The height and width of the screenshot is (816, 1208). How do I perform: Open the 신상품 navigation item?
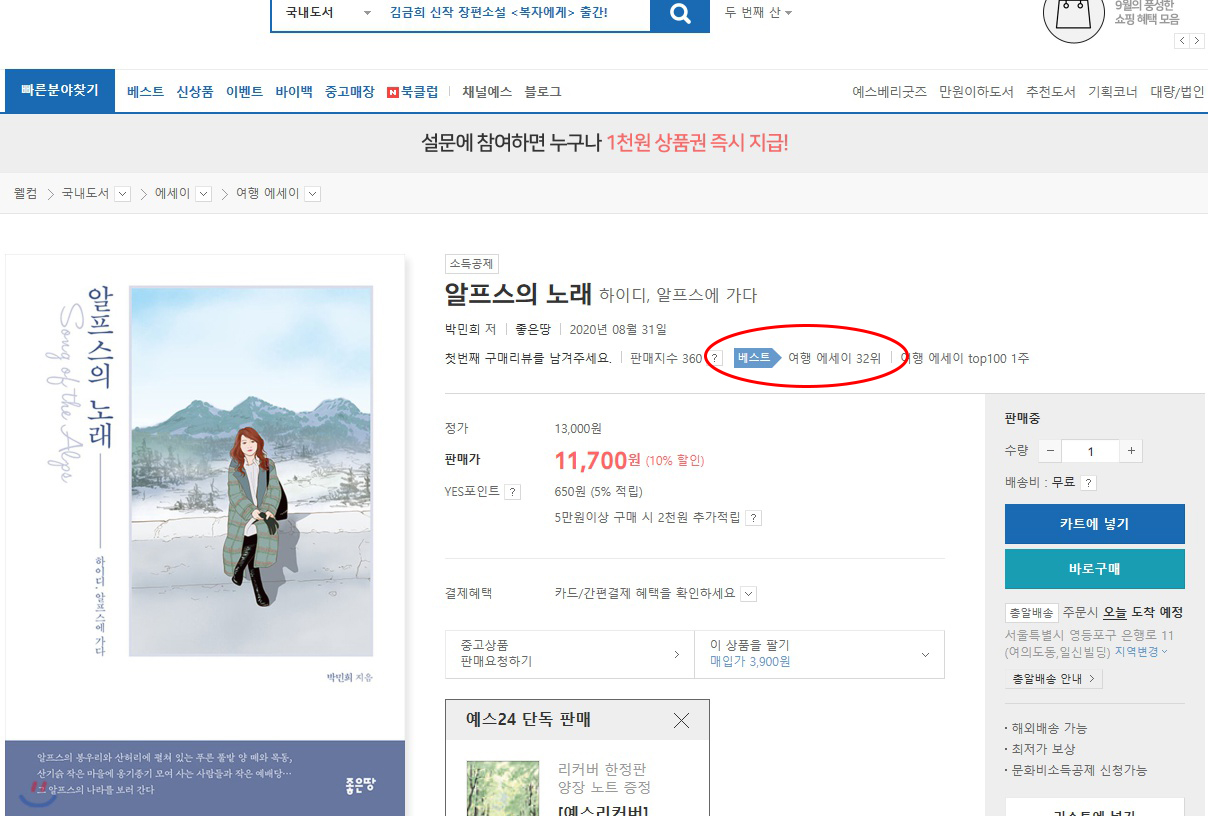coord(195,92)
